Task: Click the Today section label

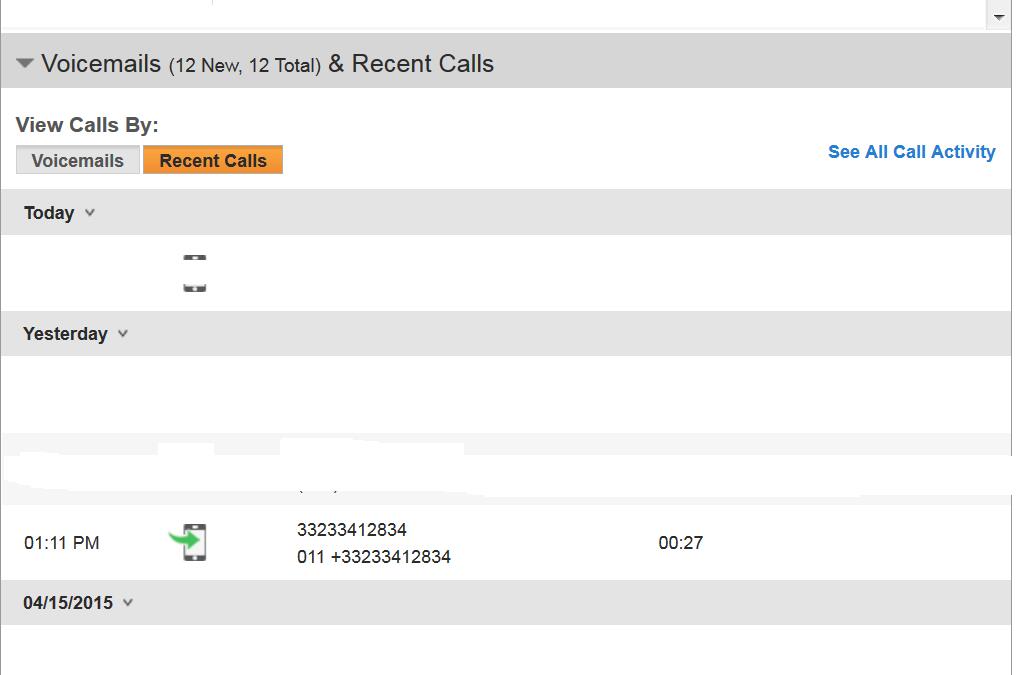Action: tap(49, 213)
